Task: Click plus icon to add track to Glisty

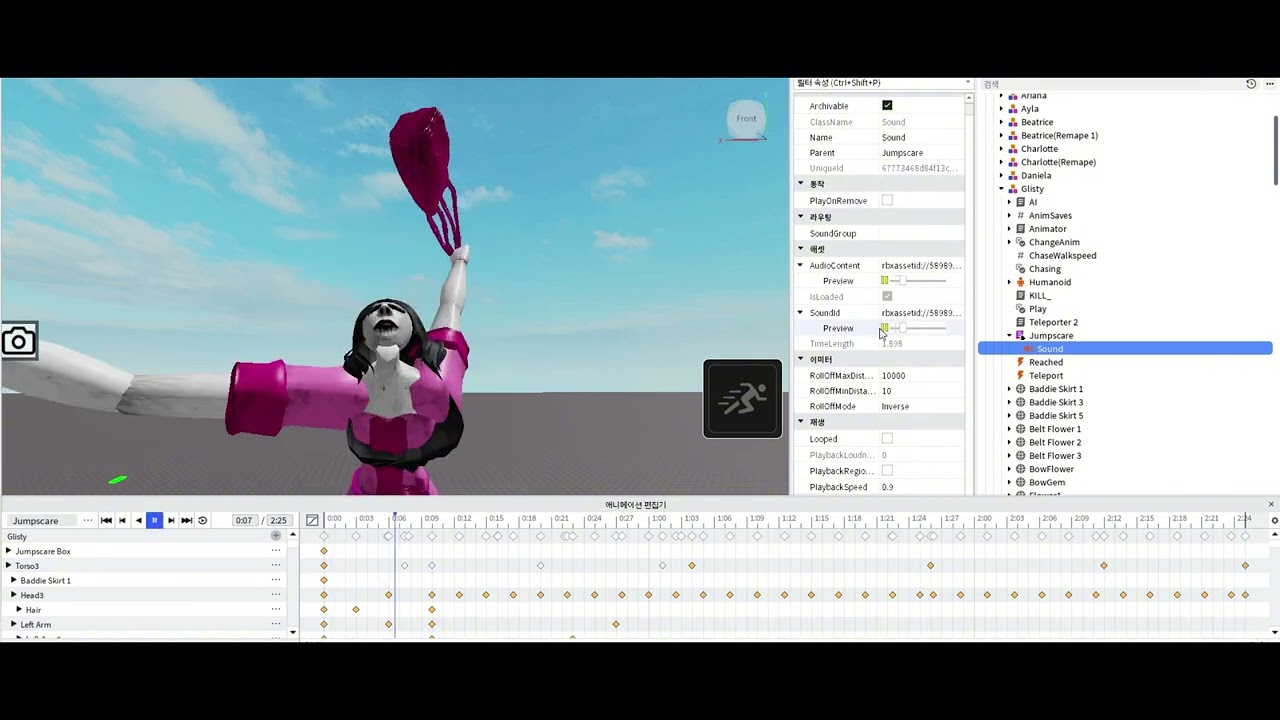Action: [x=276, y=536]
